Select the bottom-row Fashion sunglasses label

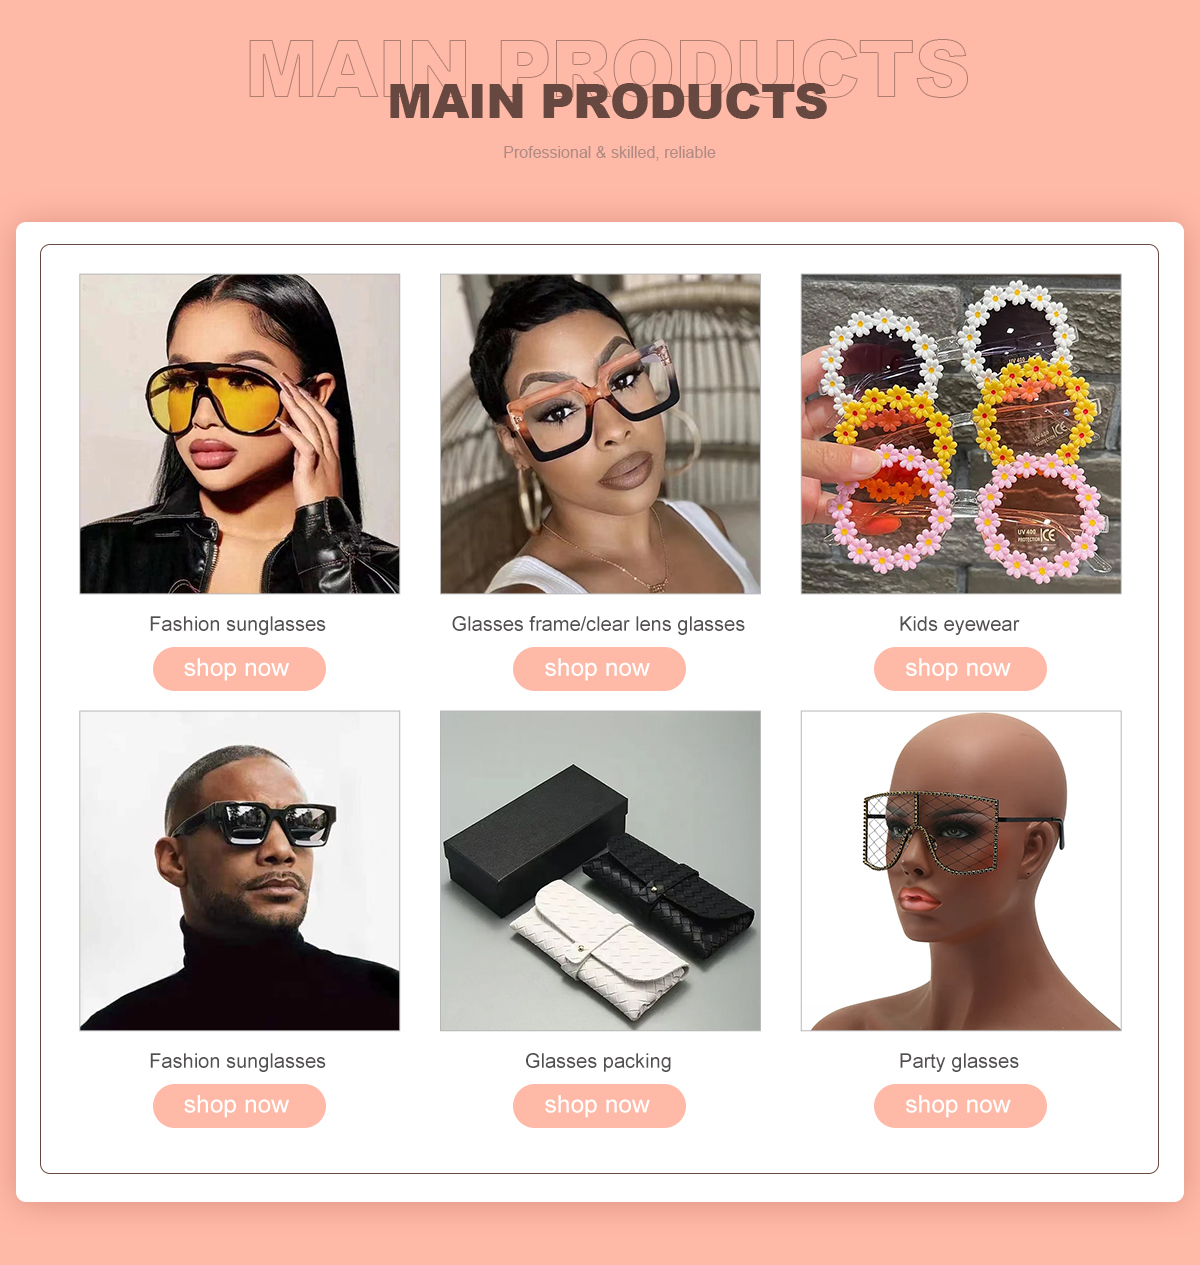[238, 1061]
